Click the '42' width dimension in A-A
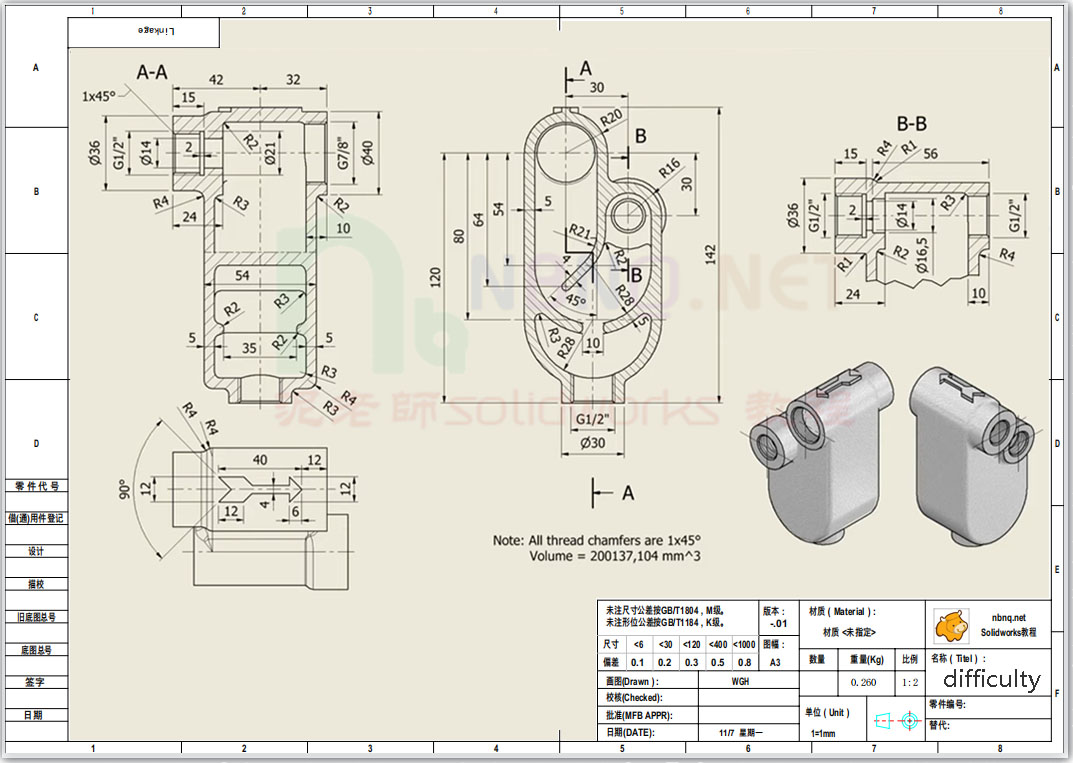The height and width of the screenshot is (763, 1073). (216, 79)
